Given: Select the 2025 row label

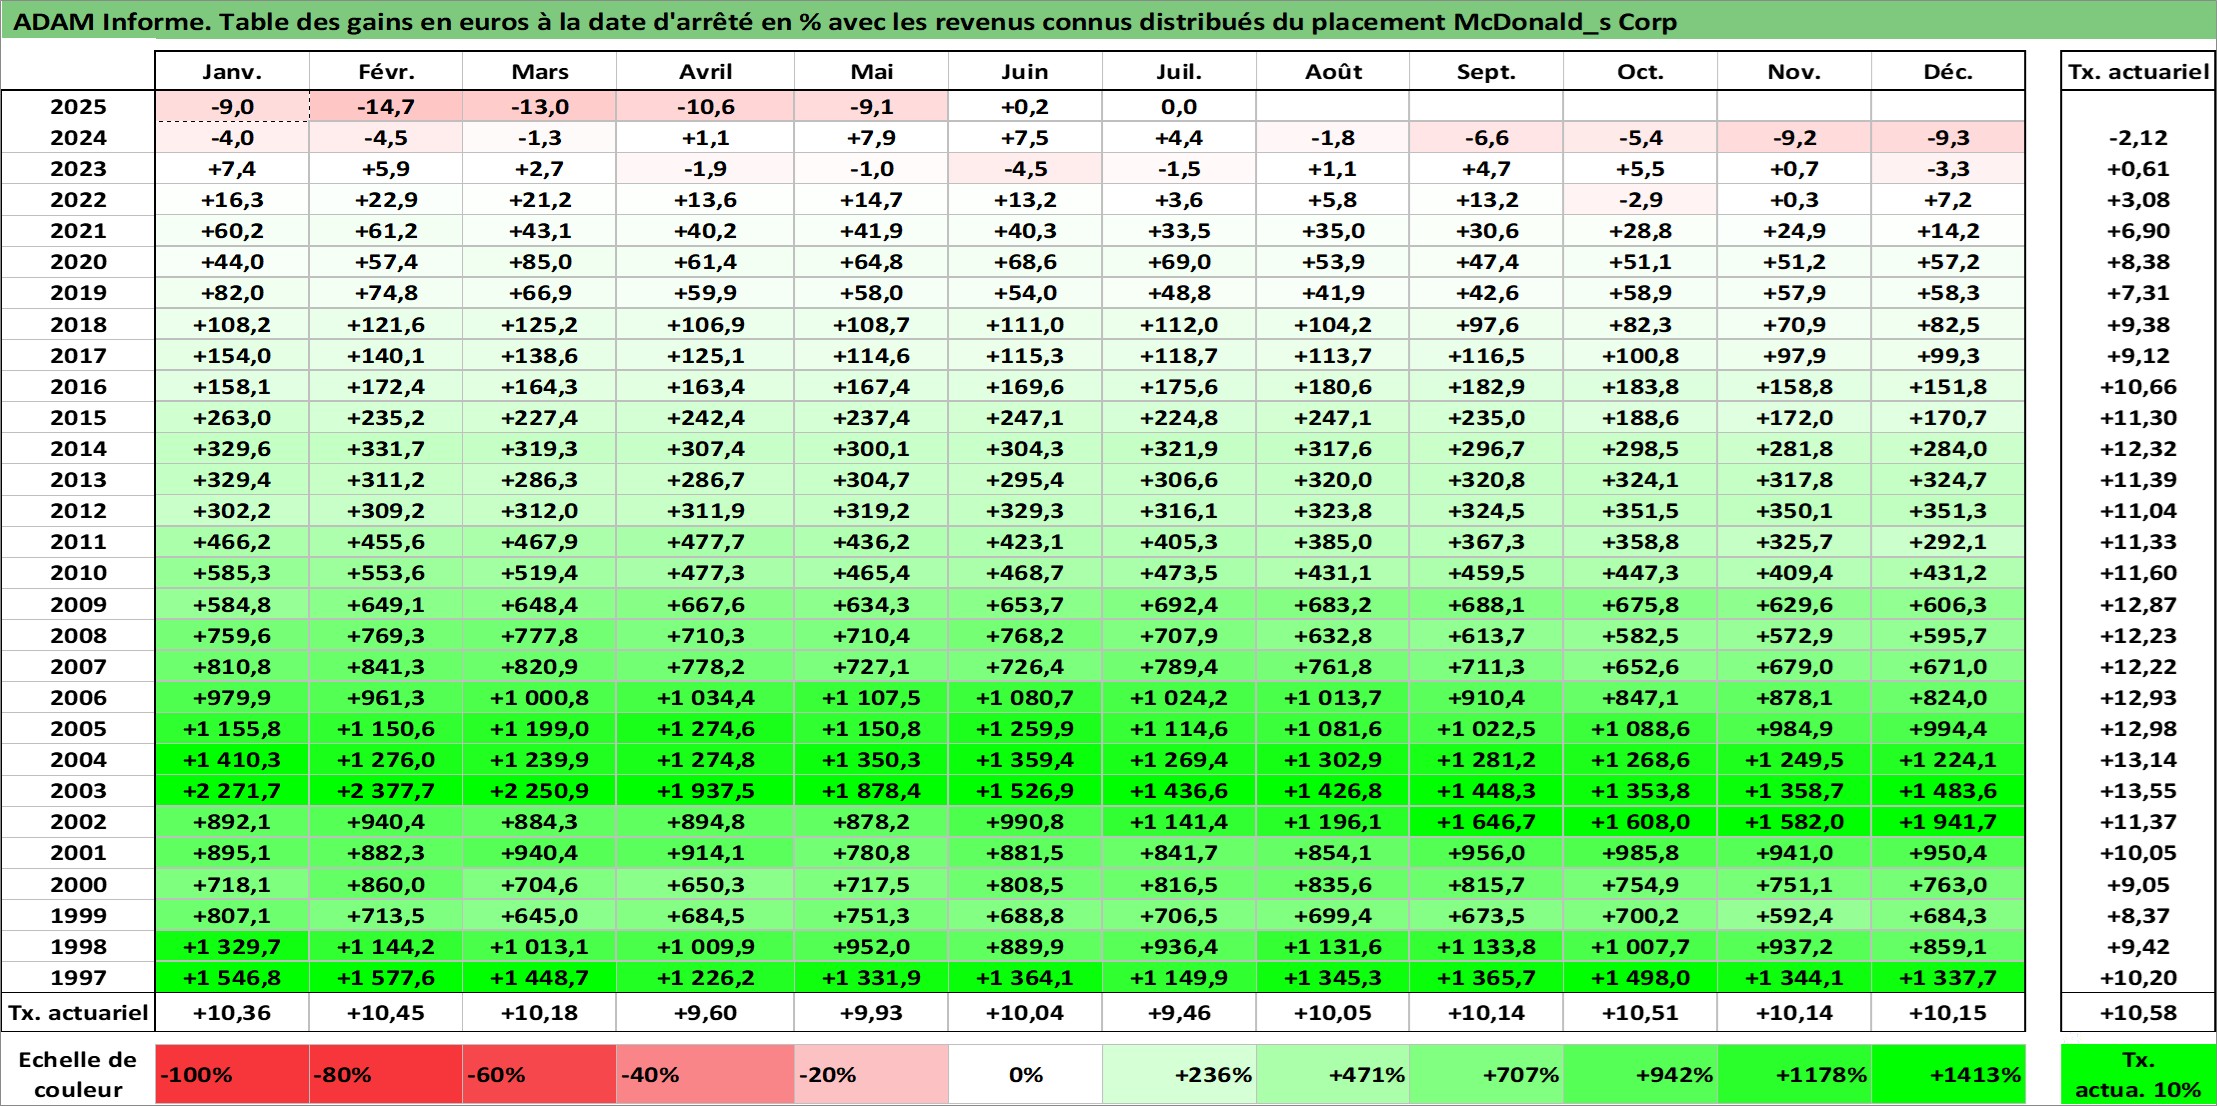Looking at the screenshot, I should [78, 107].
